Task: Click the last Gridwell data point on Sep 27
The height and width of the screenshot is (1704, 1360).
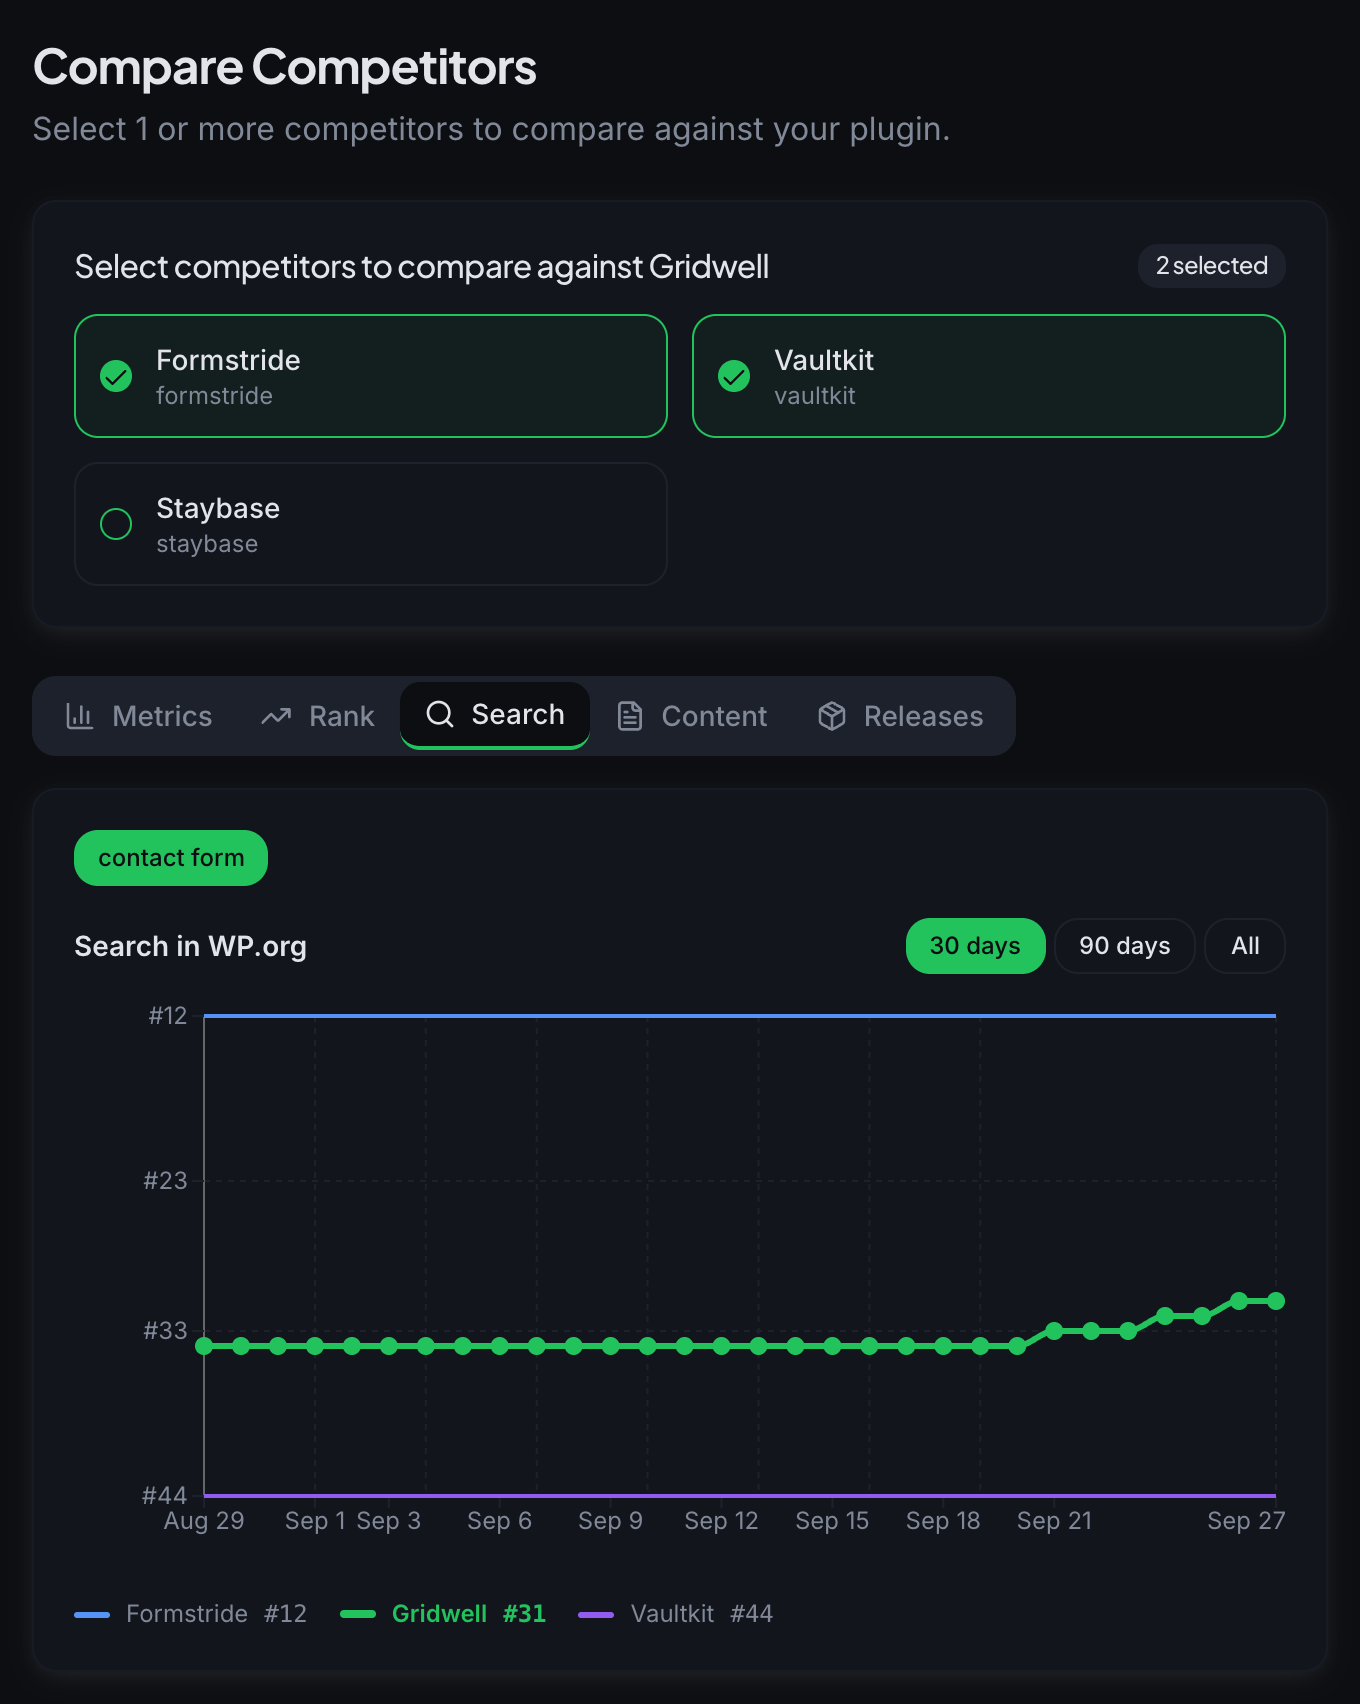Action: click(x=1276, y=1301)
